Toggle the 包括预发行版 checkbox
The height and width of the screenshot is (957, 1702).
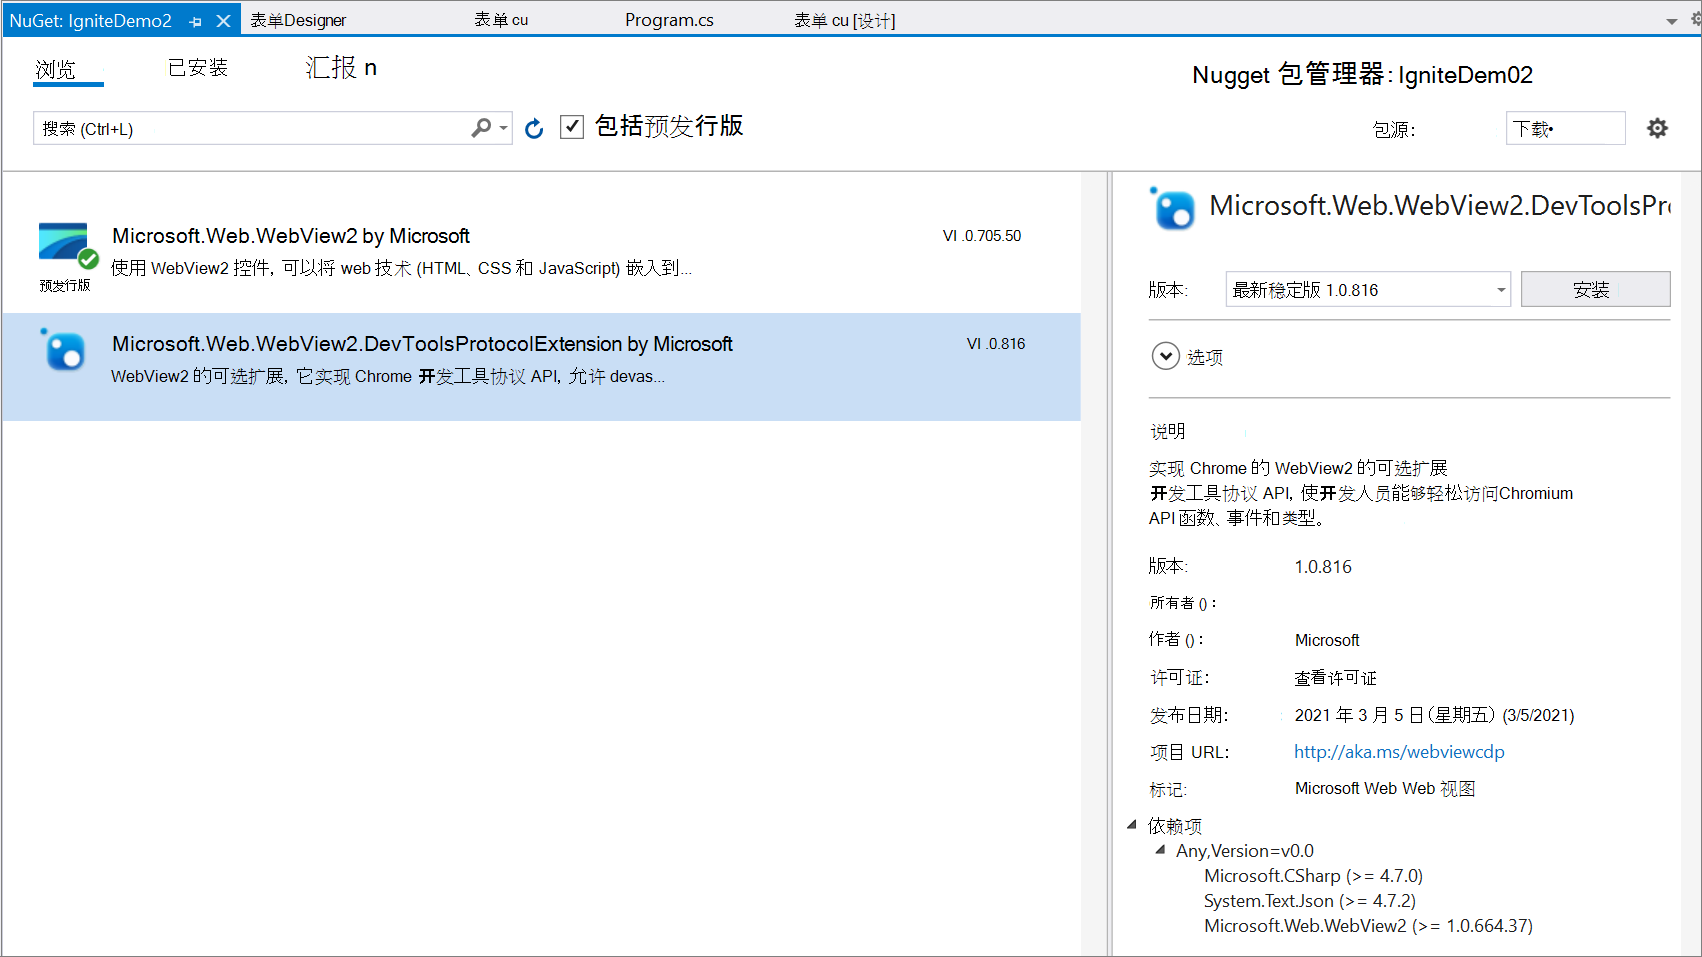click(571, 127)
